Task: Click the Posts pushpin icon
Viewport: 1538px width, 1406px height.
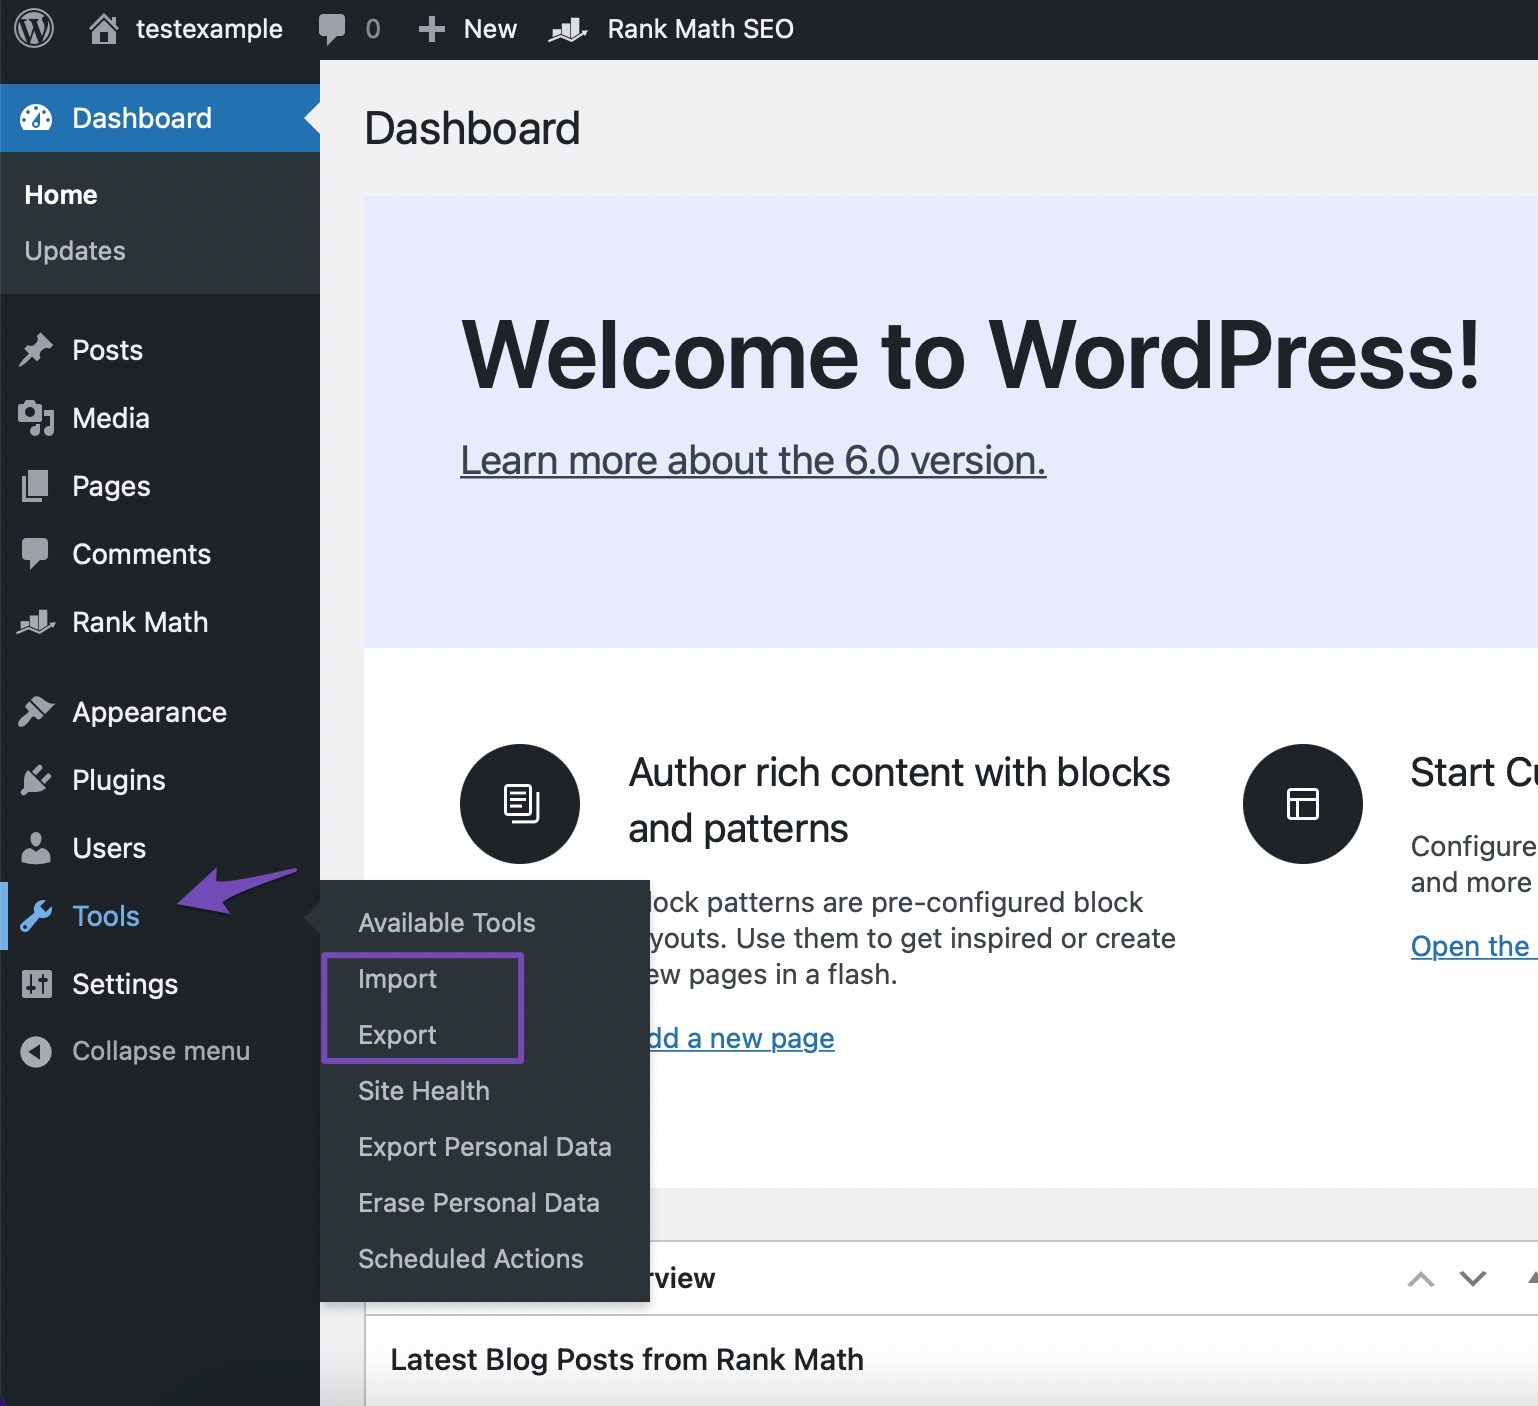Action: [x=36, y=350]
